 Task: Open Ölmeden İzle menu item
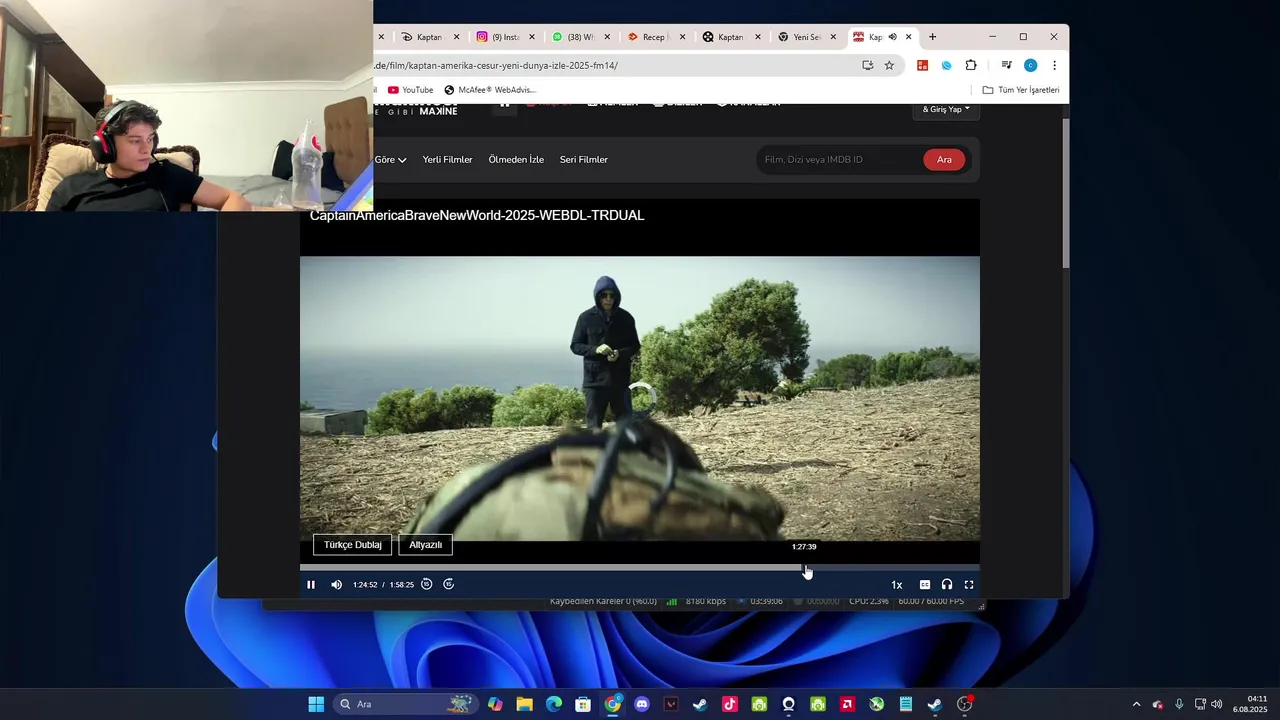pyautogui.click(x=516, y=160)
